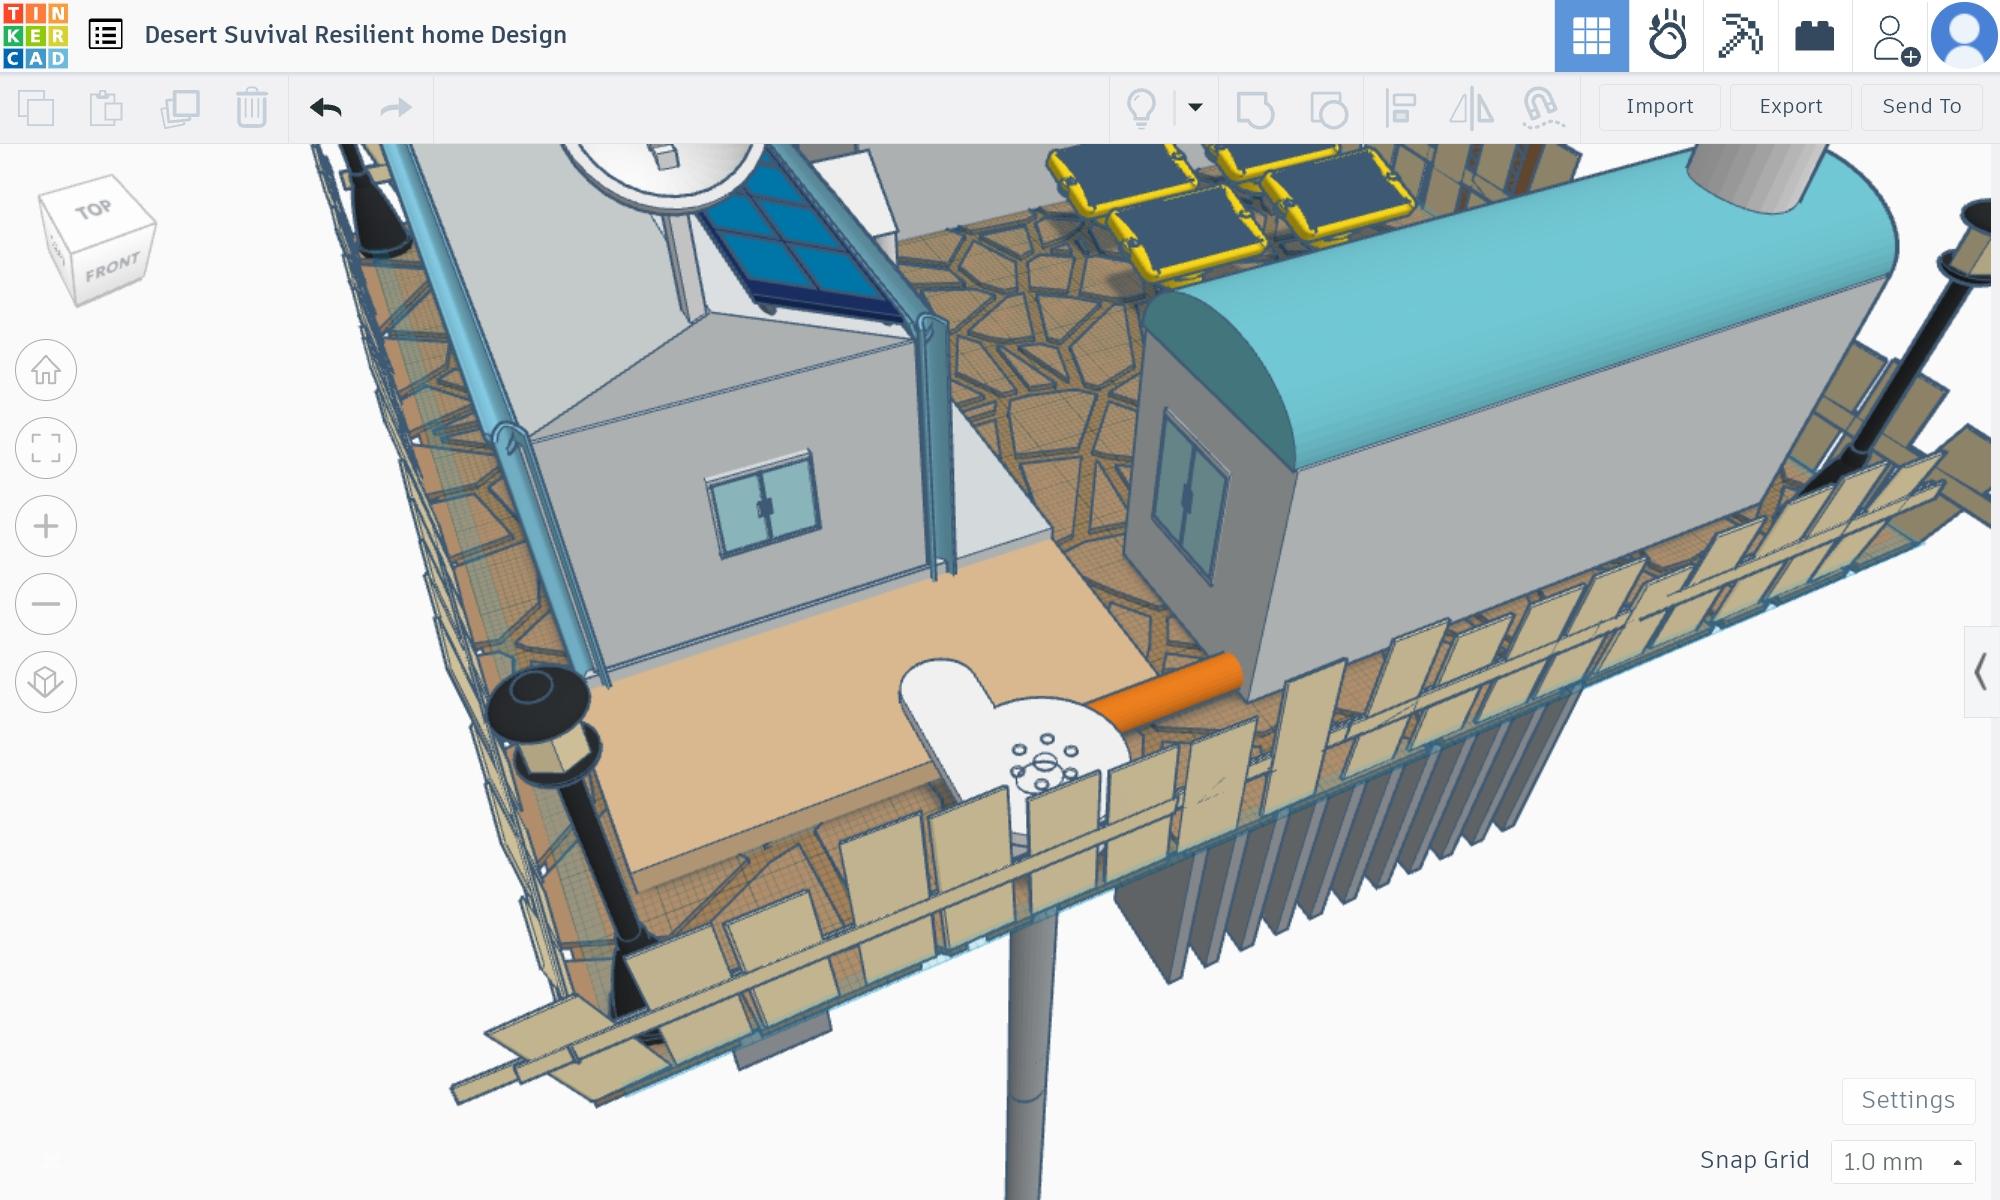Click the align objects tool icon
2000x1200 pixels.
[1401, 107]
